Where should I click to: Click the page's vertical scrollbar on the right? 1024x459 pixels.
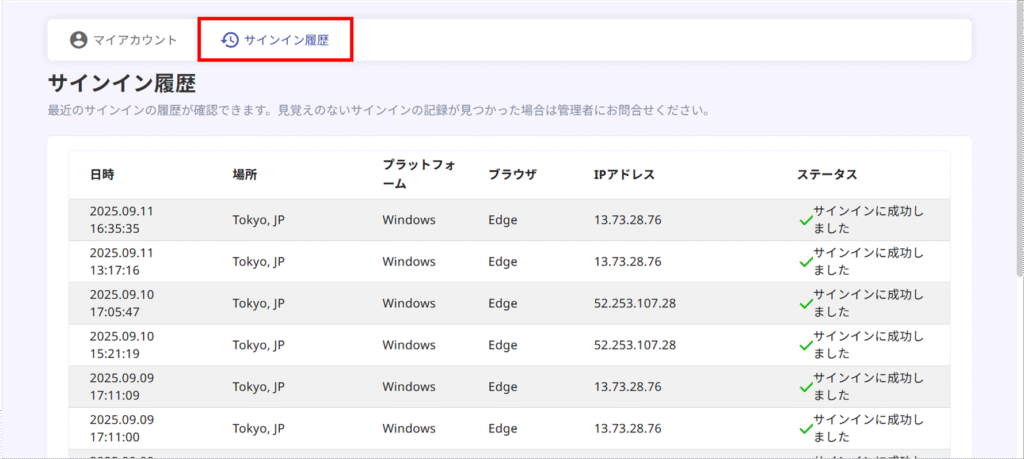click(x=1018, y=150)
